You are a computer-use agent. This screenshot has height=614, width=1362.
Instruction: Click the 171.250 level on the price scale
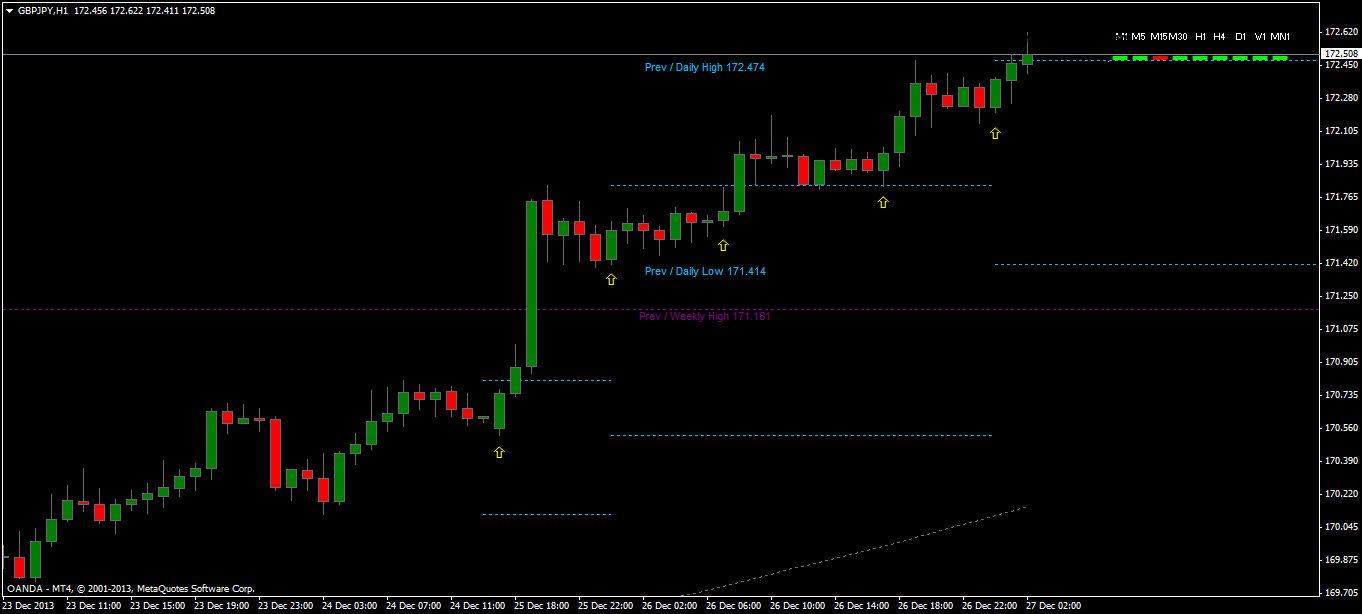tap(1341, 296)
